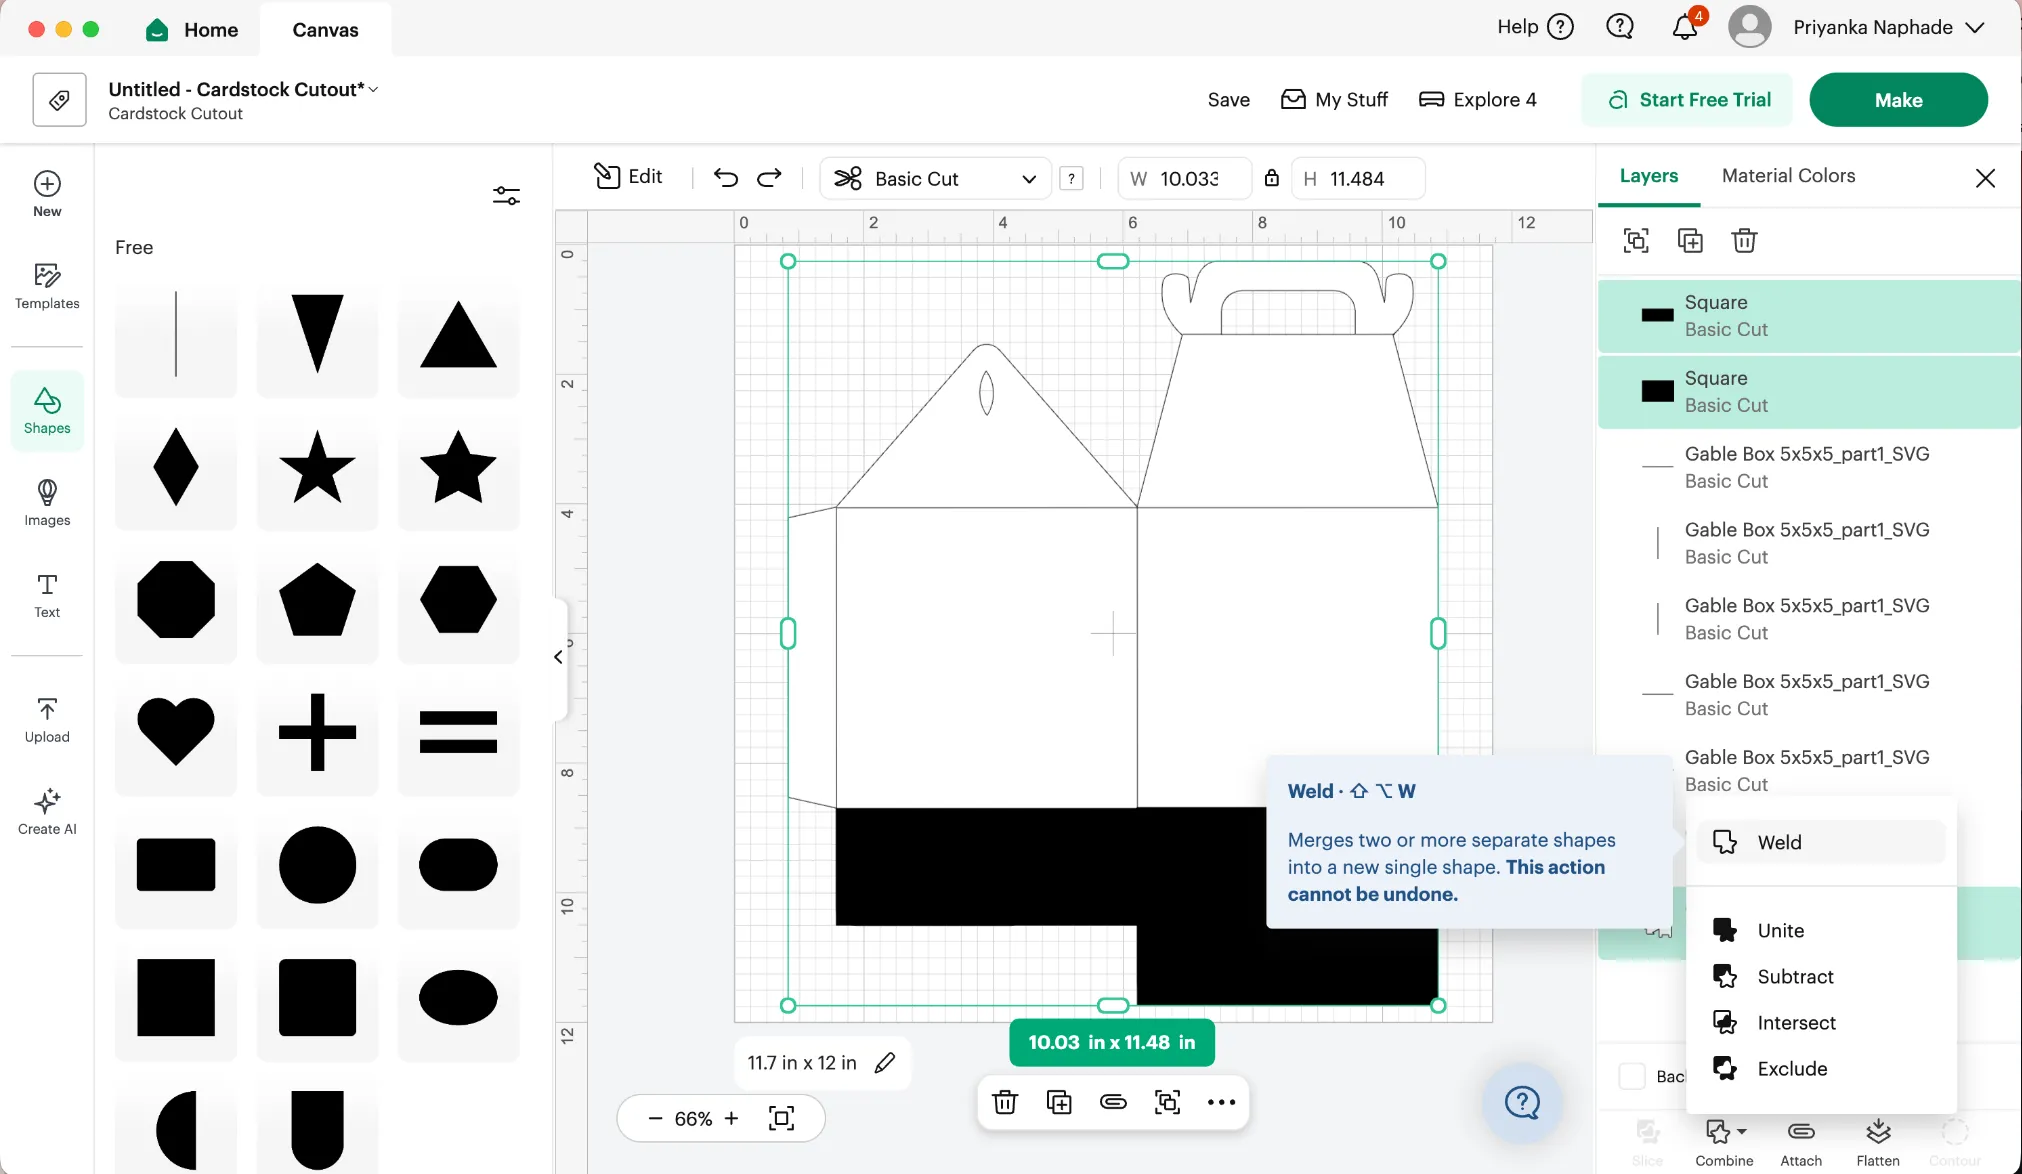Group selected layers in Layers panel
The image size is (2022, 1174).
(1636, 240)
